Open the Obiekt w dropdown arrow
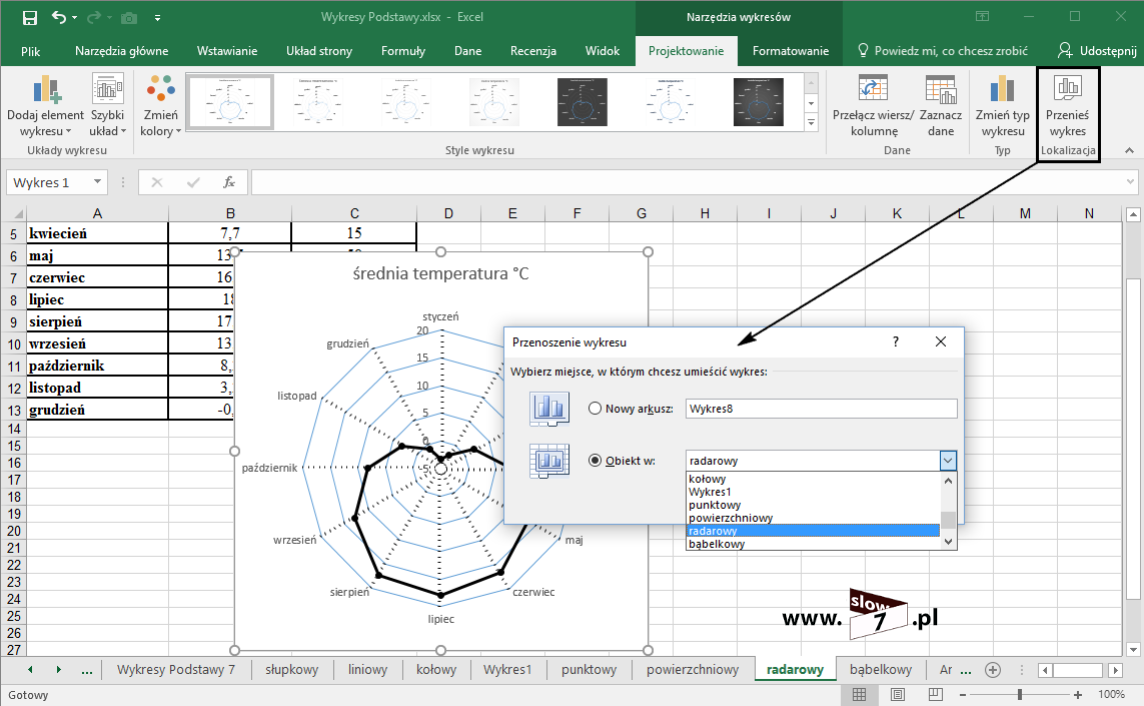The width and height of the screenshot is (1144, 706). pyautogui.click(x=948, y=461)
